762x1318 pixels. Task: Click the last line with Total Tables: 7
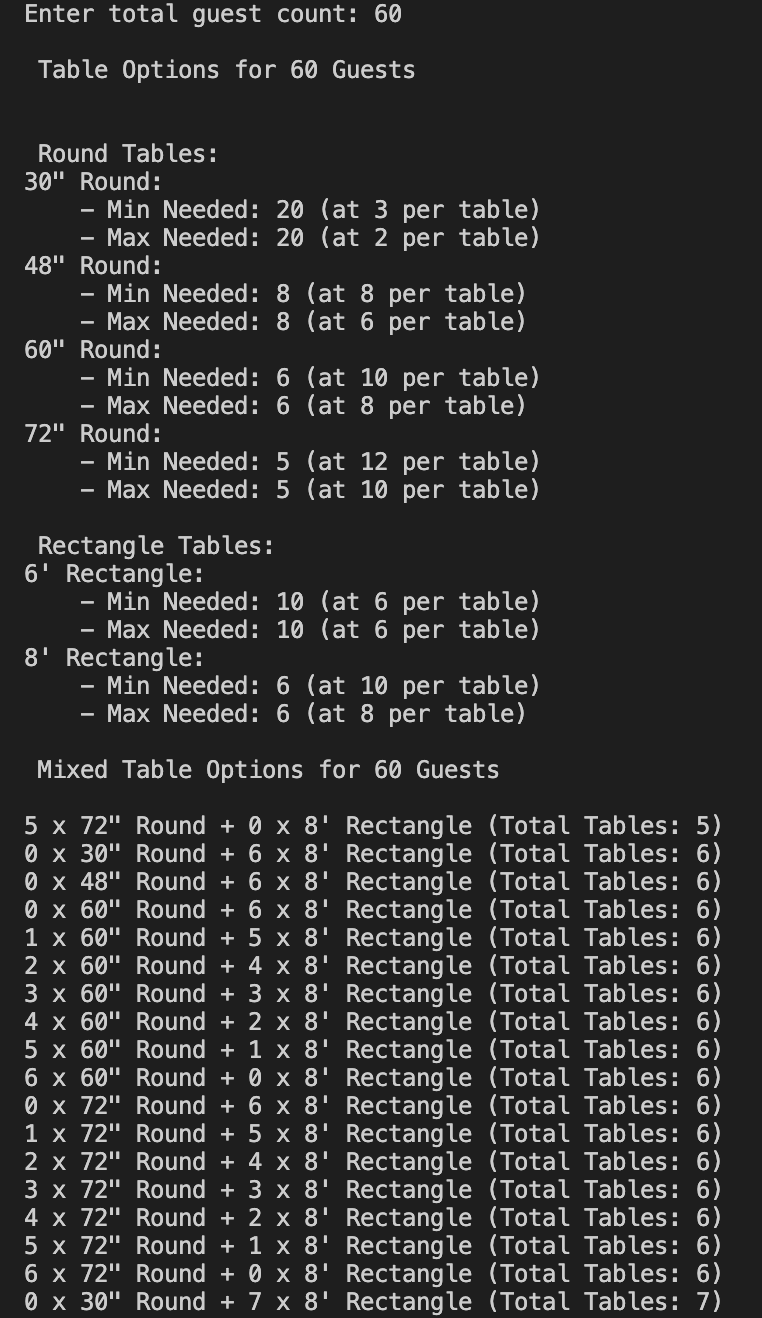coord(373,1302)
